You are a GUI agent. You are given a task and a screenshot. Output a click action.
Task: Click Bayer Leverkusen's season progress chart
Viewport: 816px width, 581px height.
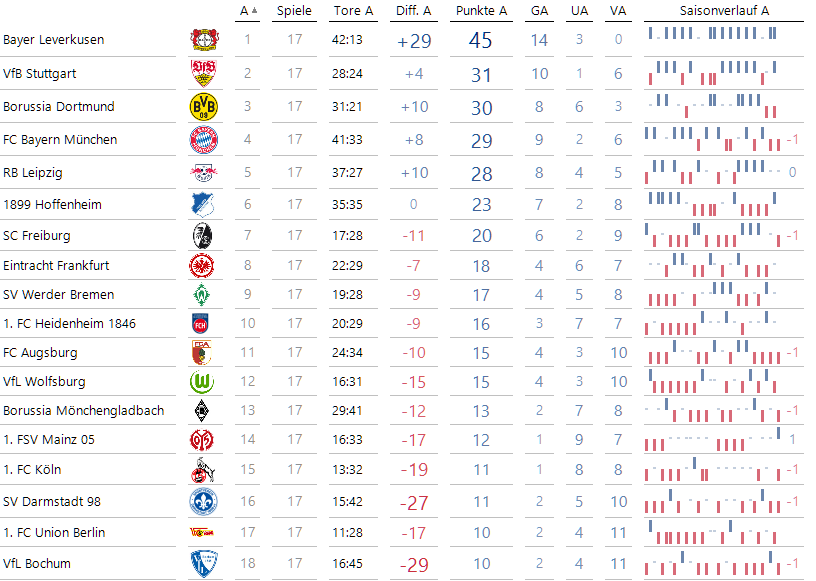713,37
